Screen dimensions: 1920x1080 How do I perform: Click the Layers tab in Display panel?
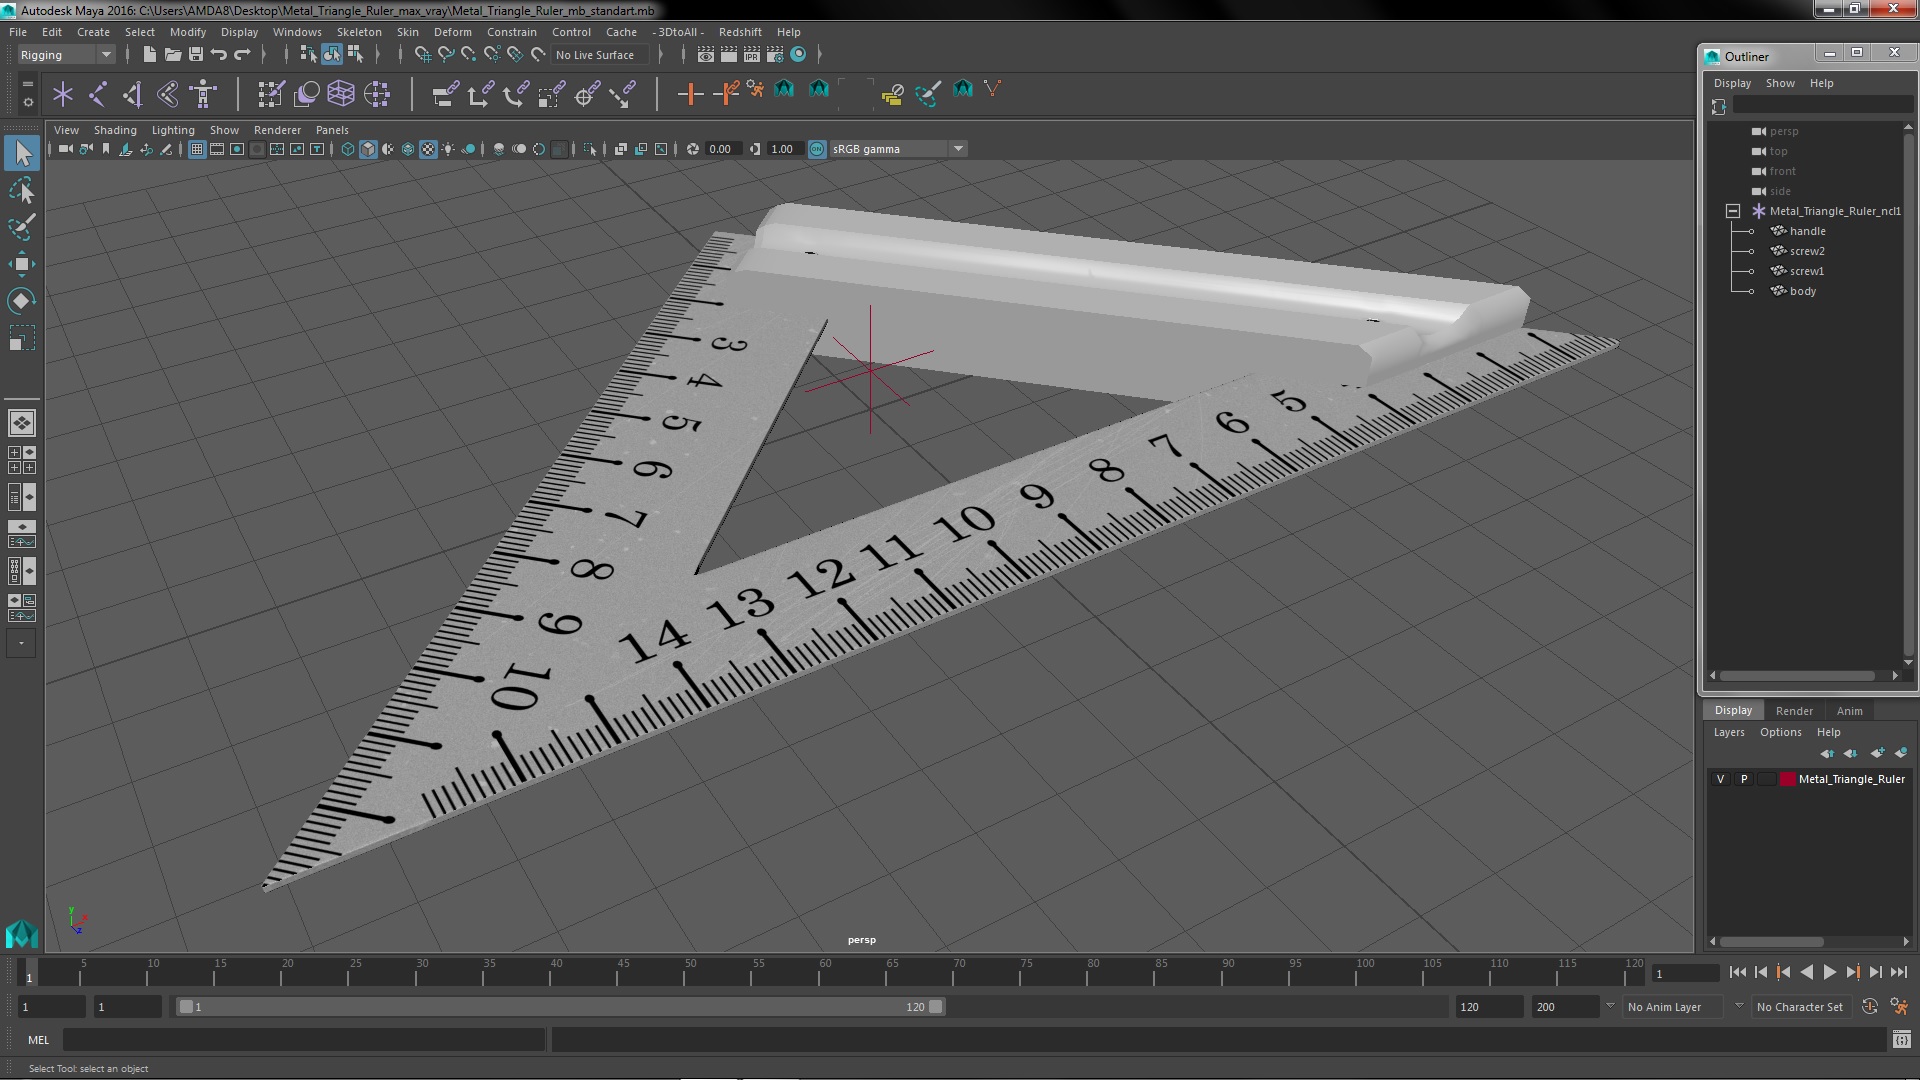click(1729, 732)
